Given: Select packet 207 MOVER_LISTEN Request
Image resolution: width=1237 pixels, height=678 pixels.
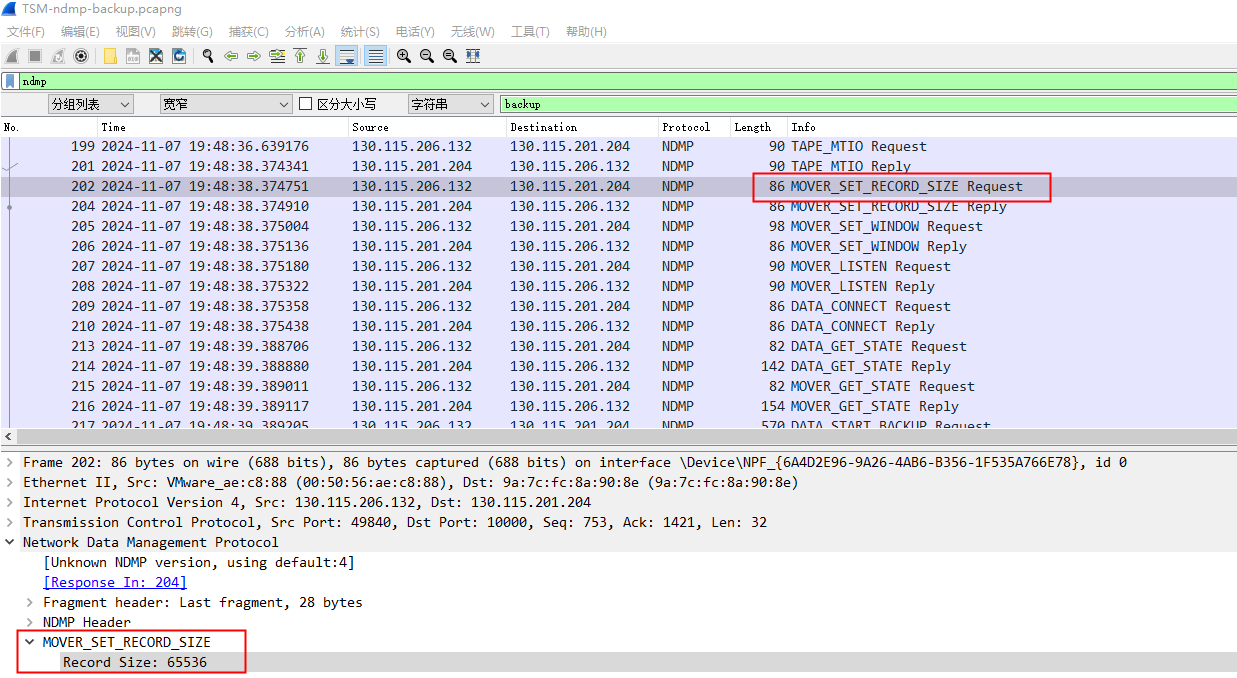Looking at the screenshot, I should click(x=618, y=266).
